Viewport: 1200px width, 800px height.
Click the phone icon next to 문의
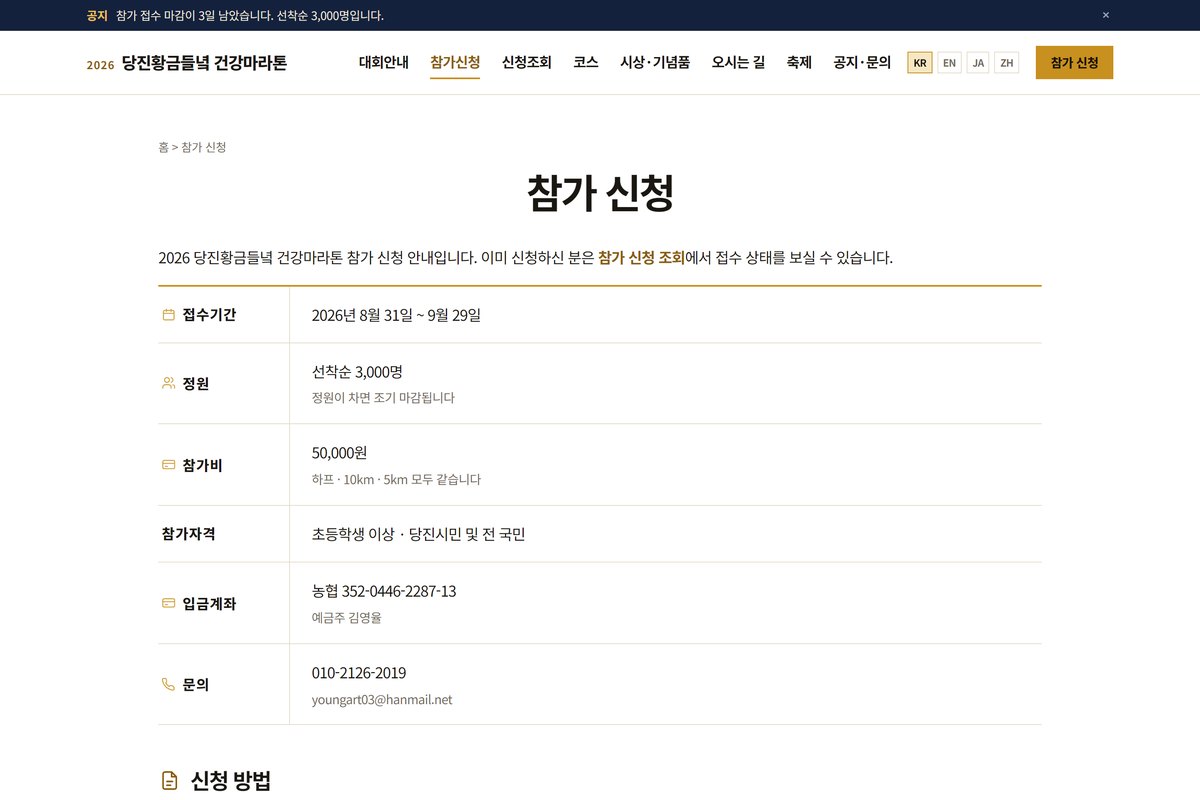[x=168, y=685]
